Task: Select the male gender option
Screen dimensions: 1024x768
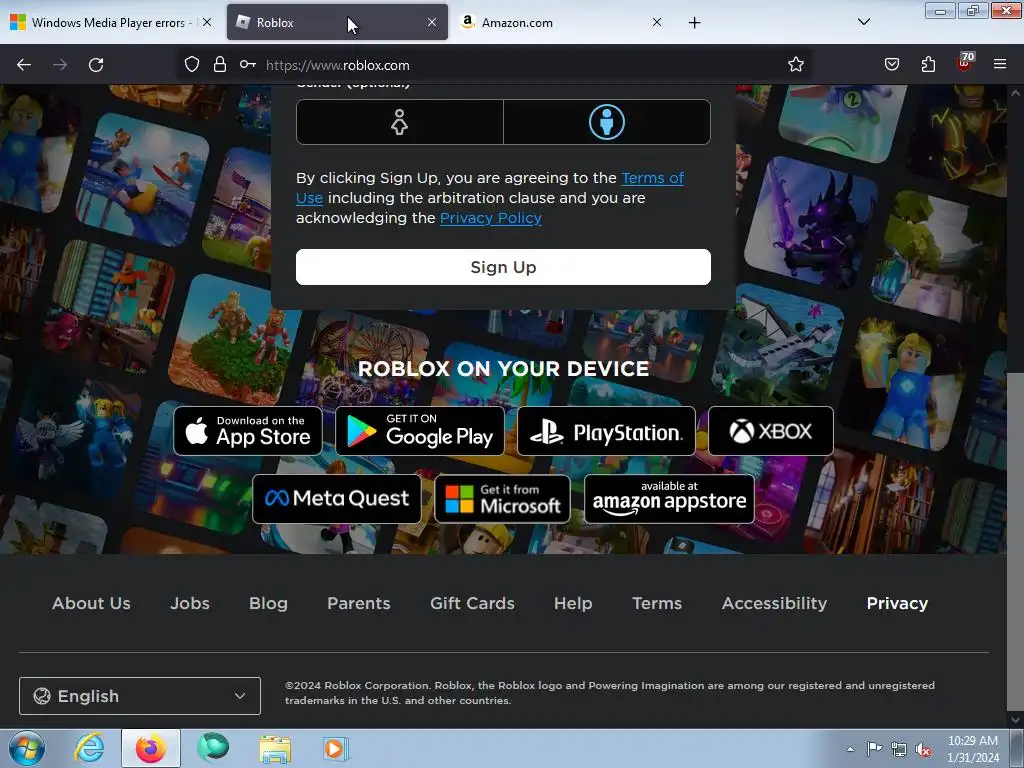Action: point(607,122)
